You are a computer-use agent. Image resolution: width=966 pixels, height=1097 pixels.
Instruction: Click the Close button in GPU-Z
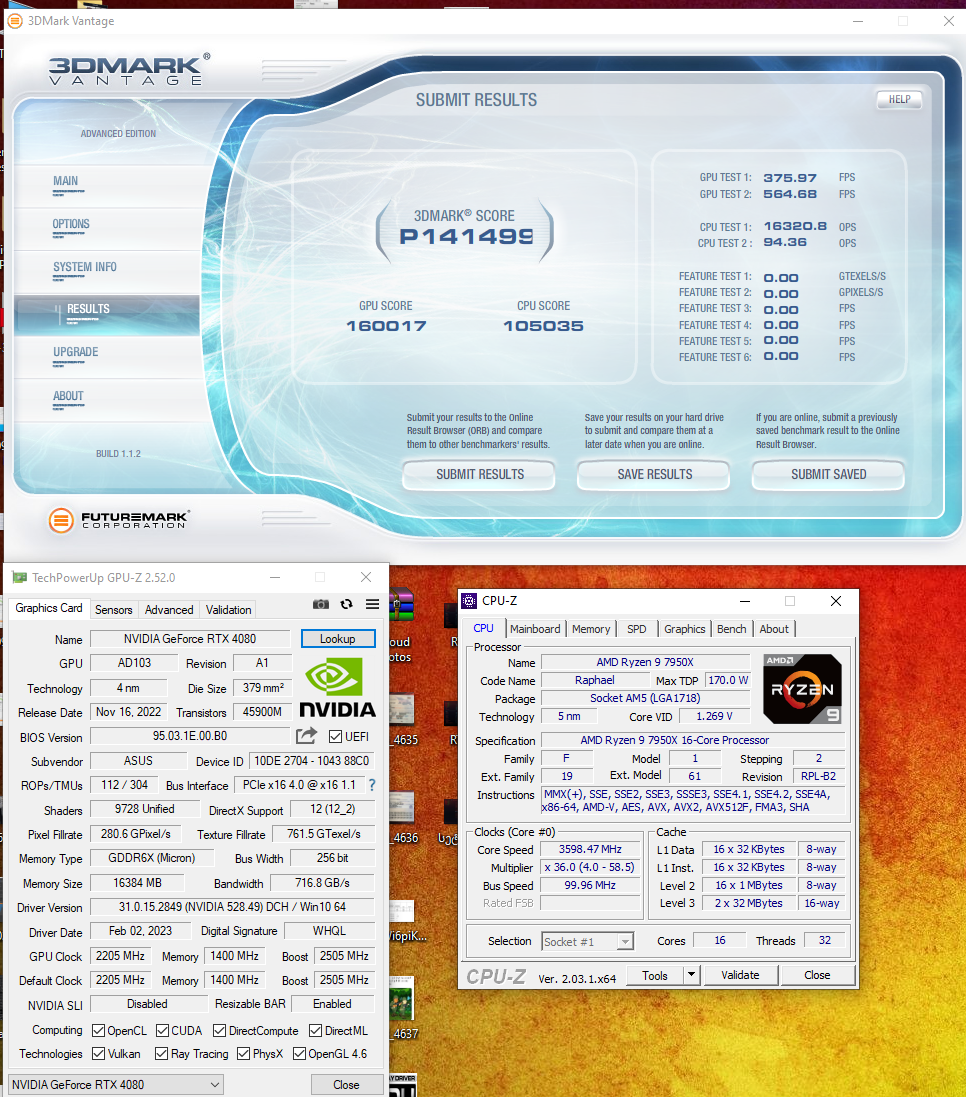pos(346,1085)
